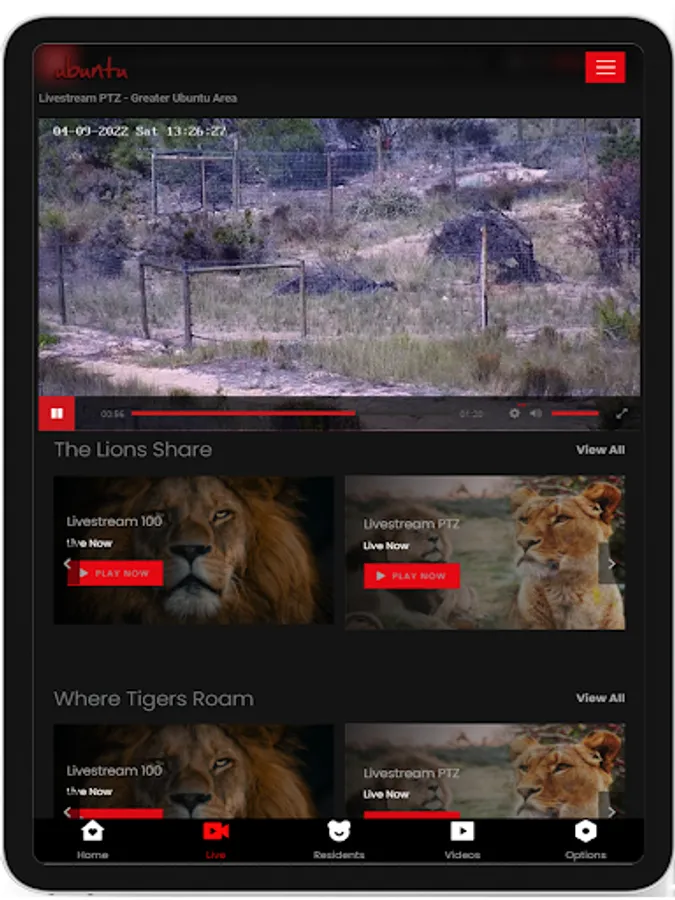Open the red hamburger menu
This screenshot has height=900, width=675.
tap(605, 68)
